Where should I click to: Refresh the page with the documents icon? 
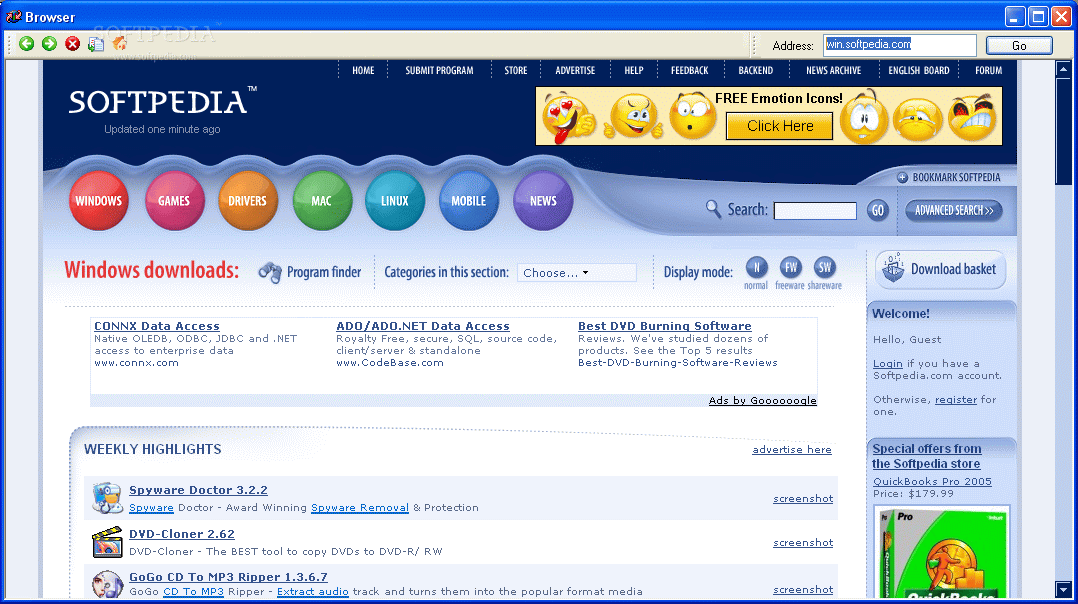[x=96, y=44]
